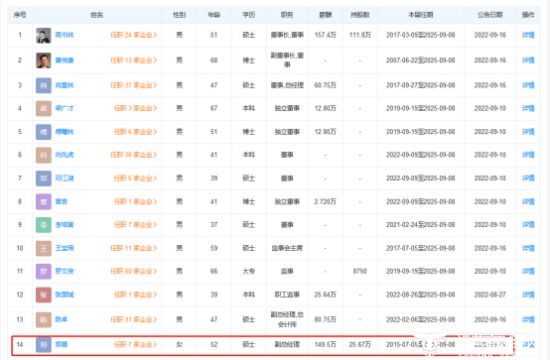Select shares cell '8750' in row 11
Viewport: 550px width, 360px height.
tap(360, 271)
